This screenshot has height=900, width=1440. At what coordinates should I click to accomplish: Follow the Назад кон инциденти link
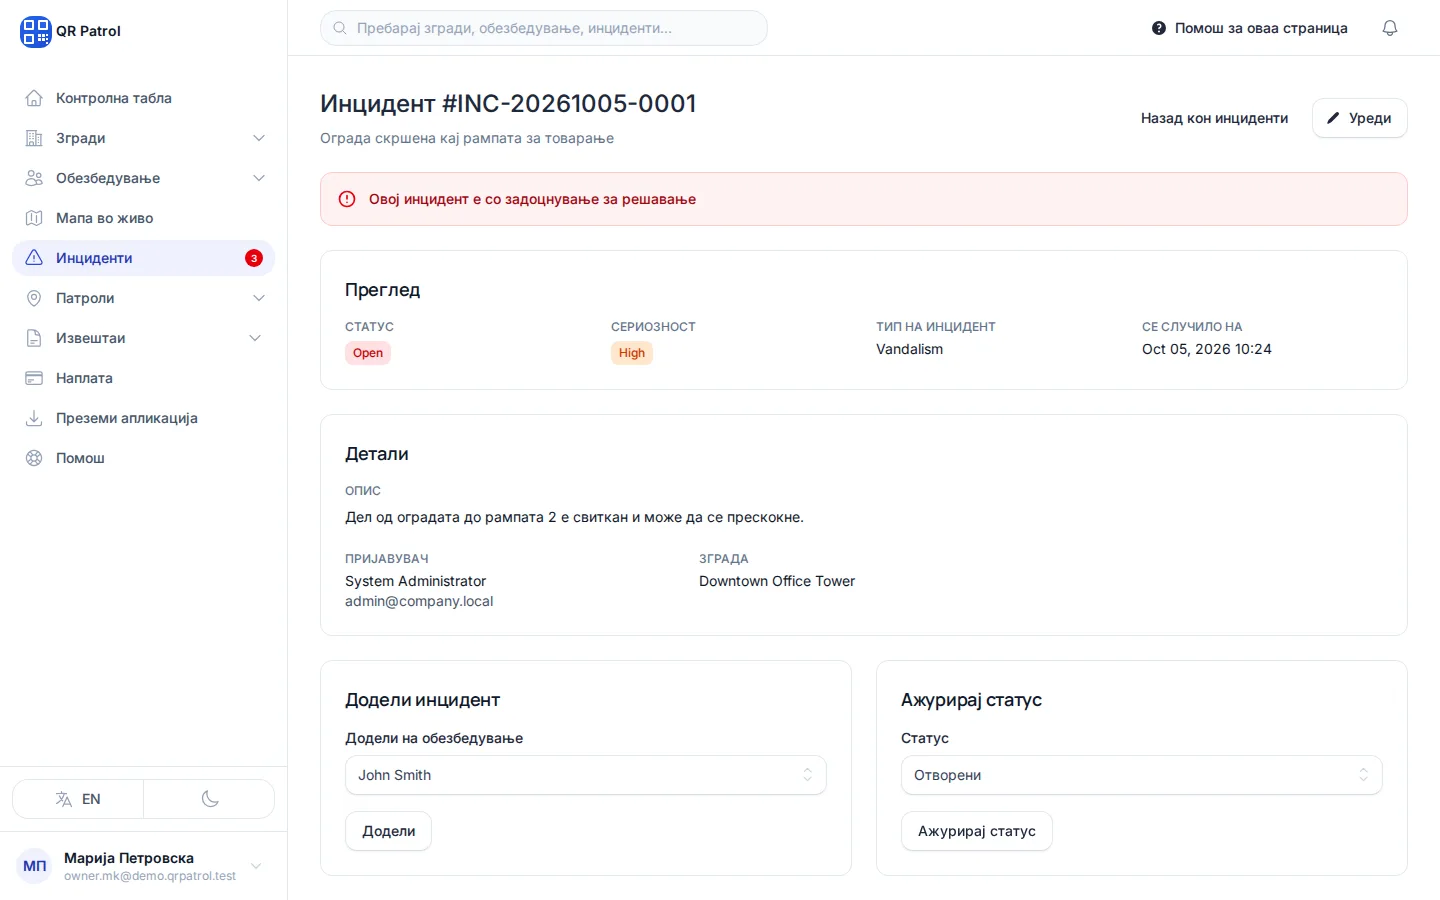click(1214, 118)
